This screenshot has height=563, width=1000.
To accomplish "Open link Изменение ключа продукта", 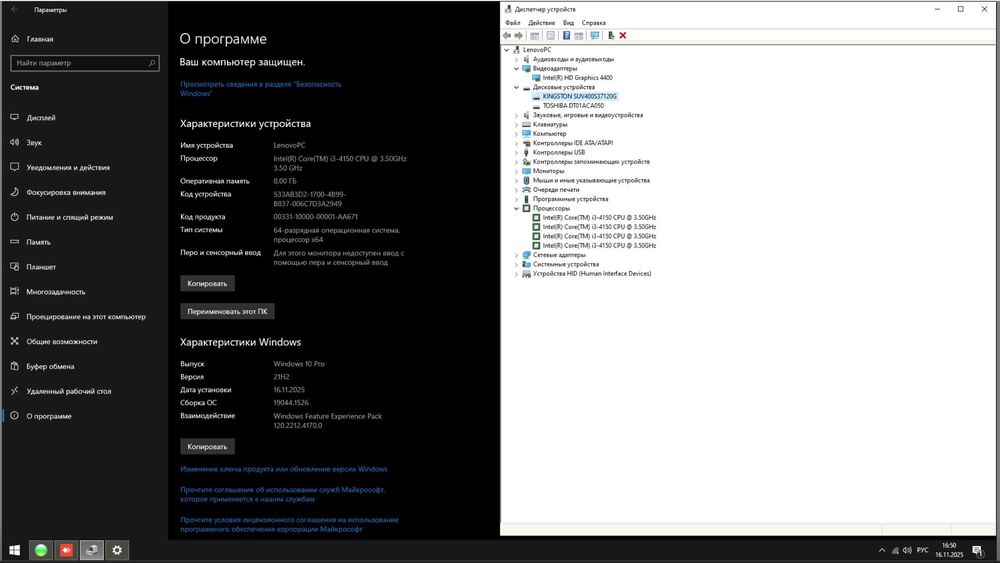I will pyautogui.click(x=284, y=469).
